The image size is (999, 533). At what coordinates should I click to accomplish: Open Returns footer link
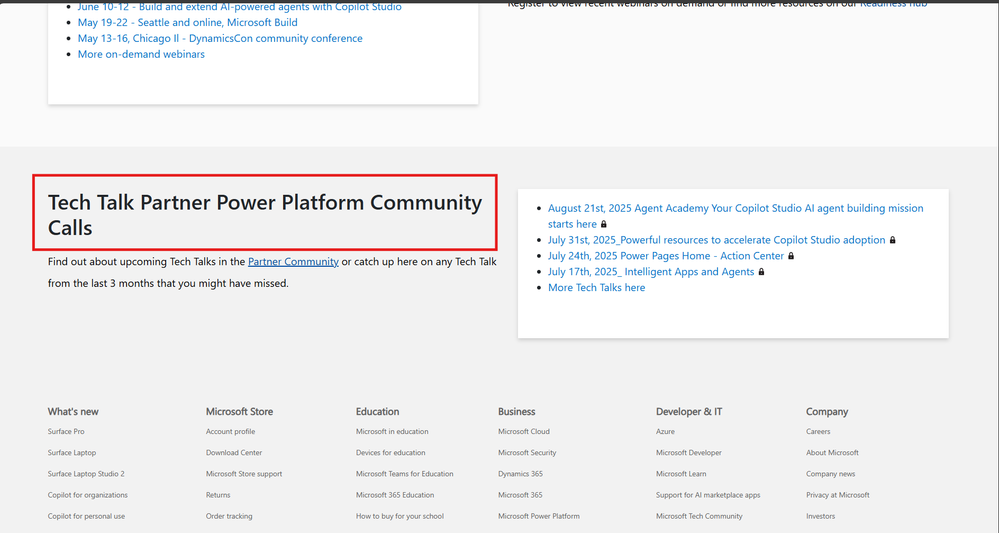(x=218, y=495)
